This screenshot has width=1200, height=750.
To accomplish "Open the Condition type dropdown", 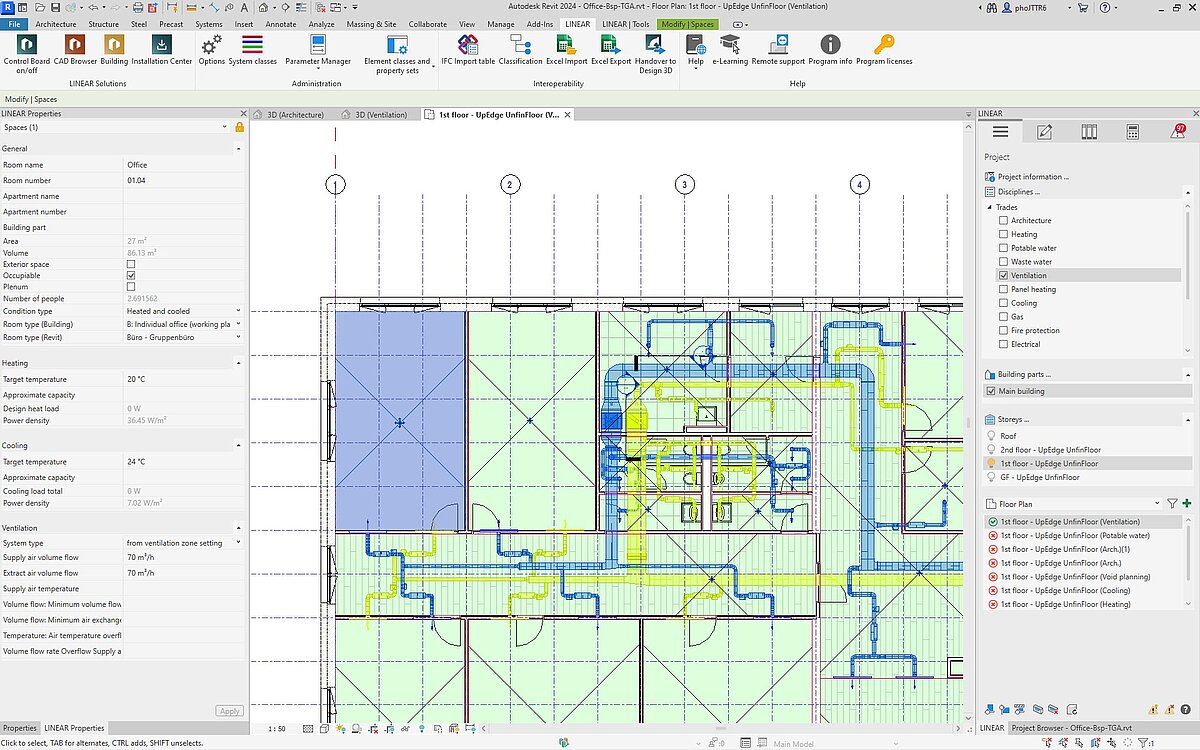I will [x=238, y=311].
